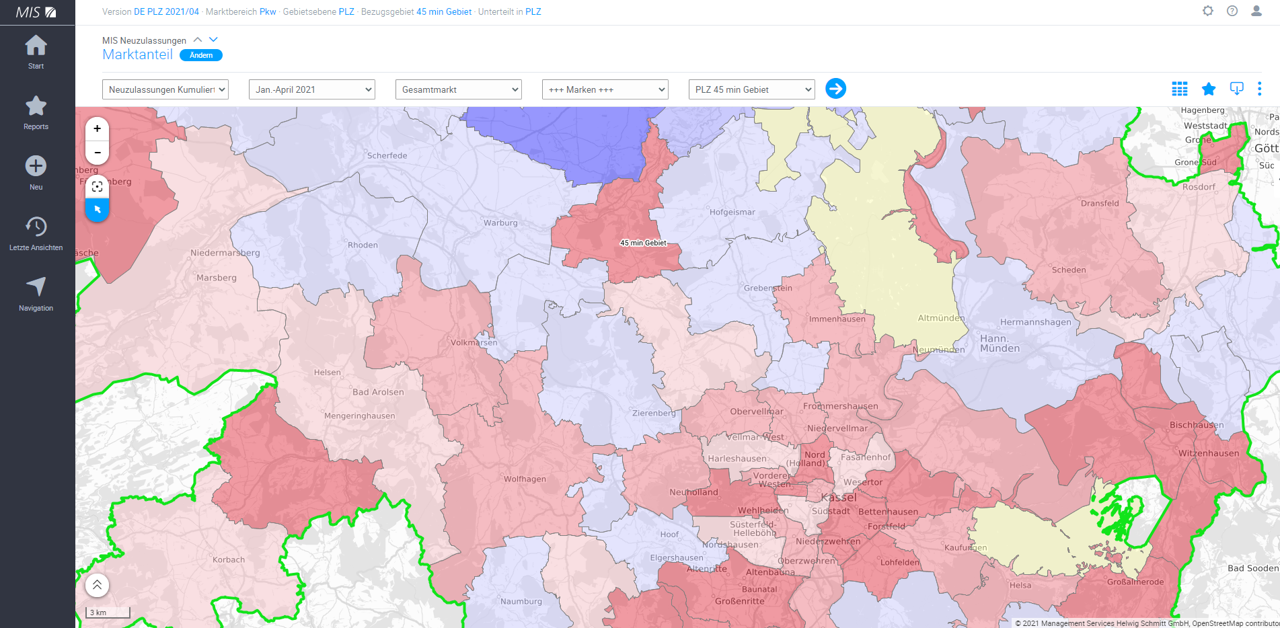Click the Helsa map label
1280x628 pixels.
click(x=1020, y=585)
